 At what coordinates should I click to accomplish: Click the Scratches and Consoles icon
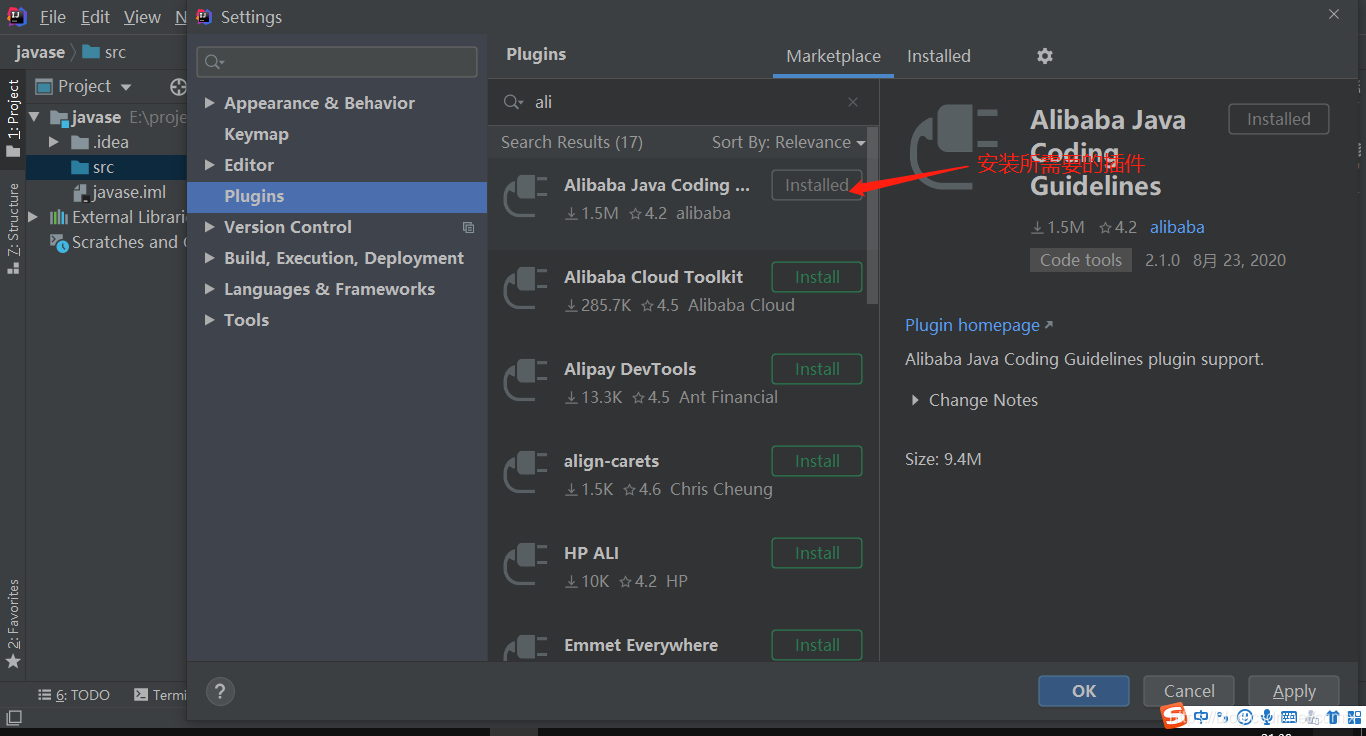coord(59,242)
